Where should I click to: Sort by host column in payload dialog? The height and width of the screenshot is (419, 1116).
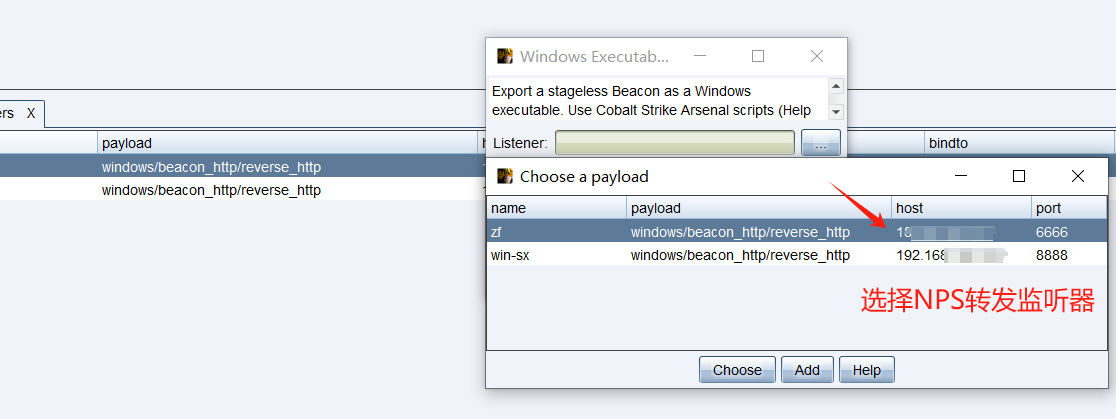[961, 208]
